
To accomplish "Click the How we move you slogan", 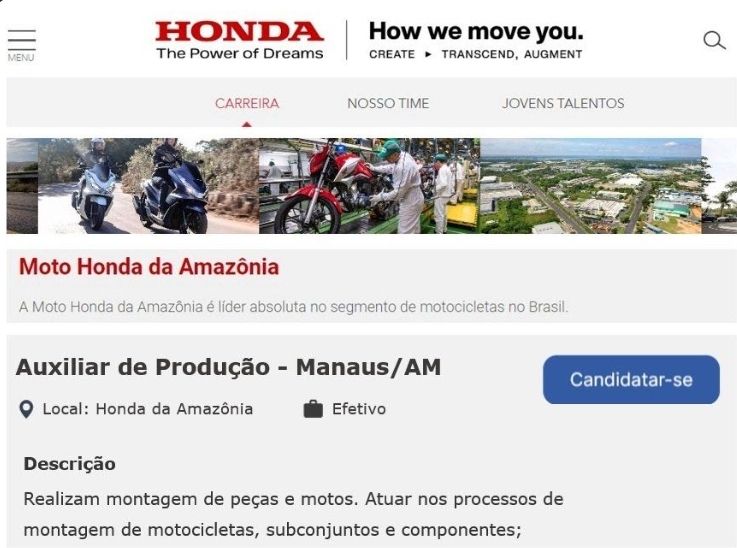I will point(476,31).
